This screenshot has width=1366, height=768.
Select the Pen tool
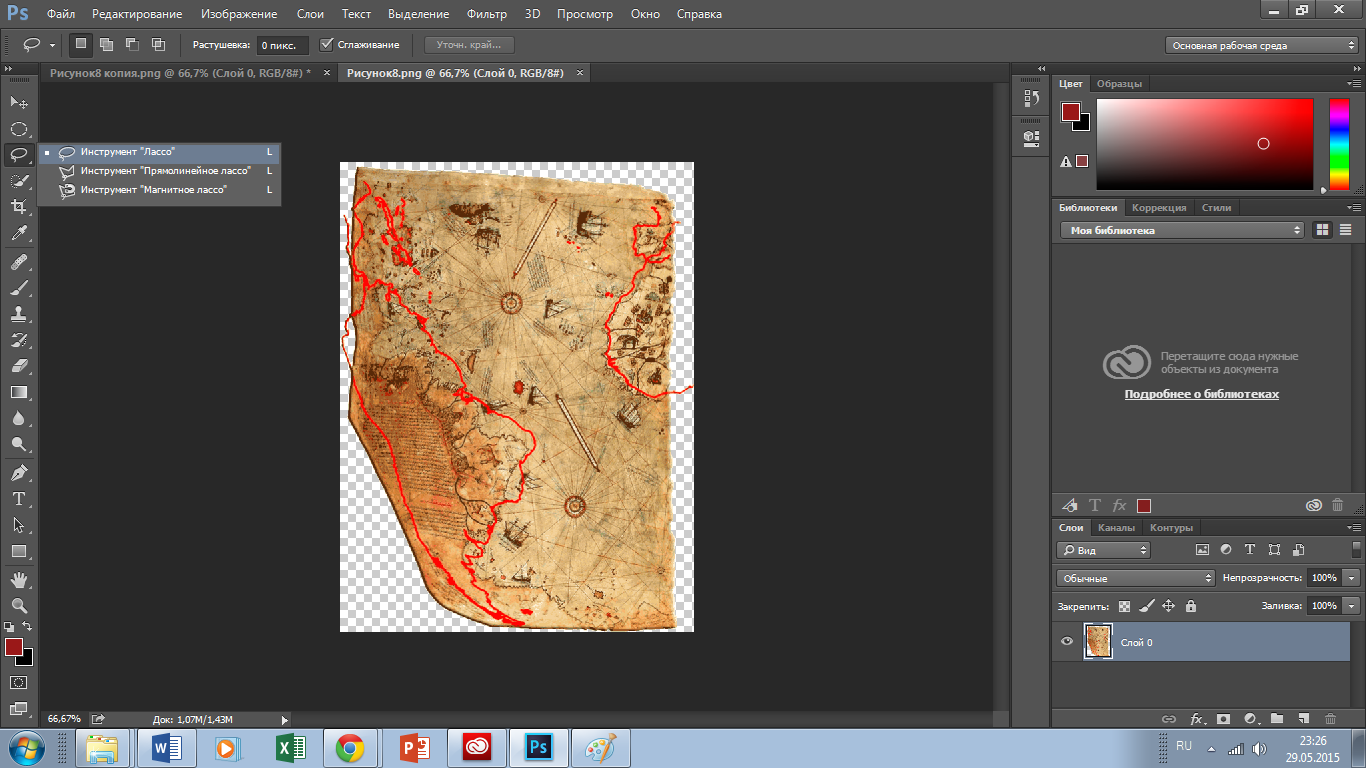(x=19, y=472)
